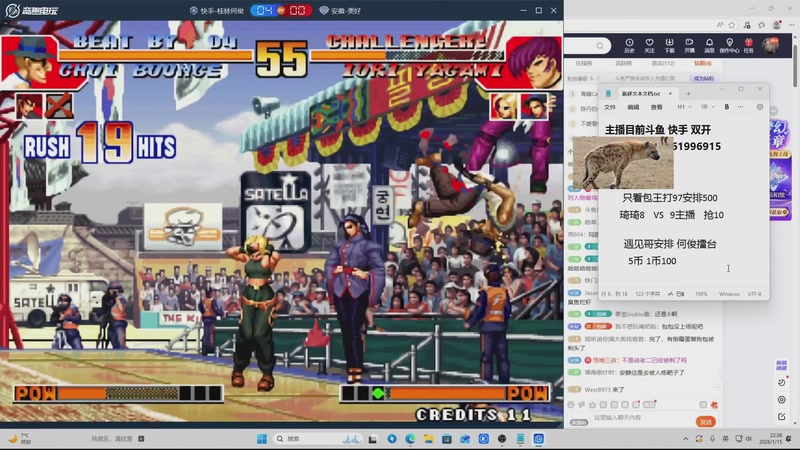Open File Explorer from the taskbar

[429, 439]
